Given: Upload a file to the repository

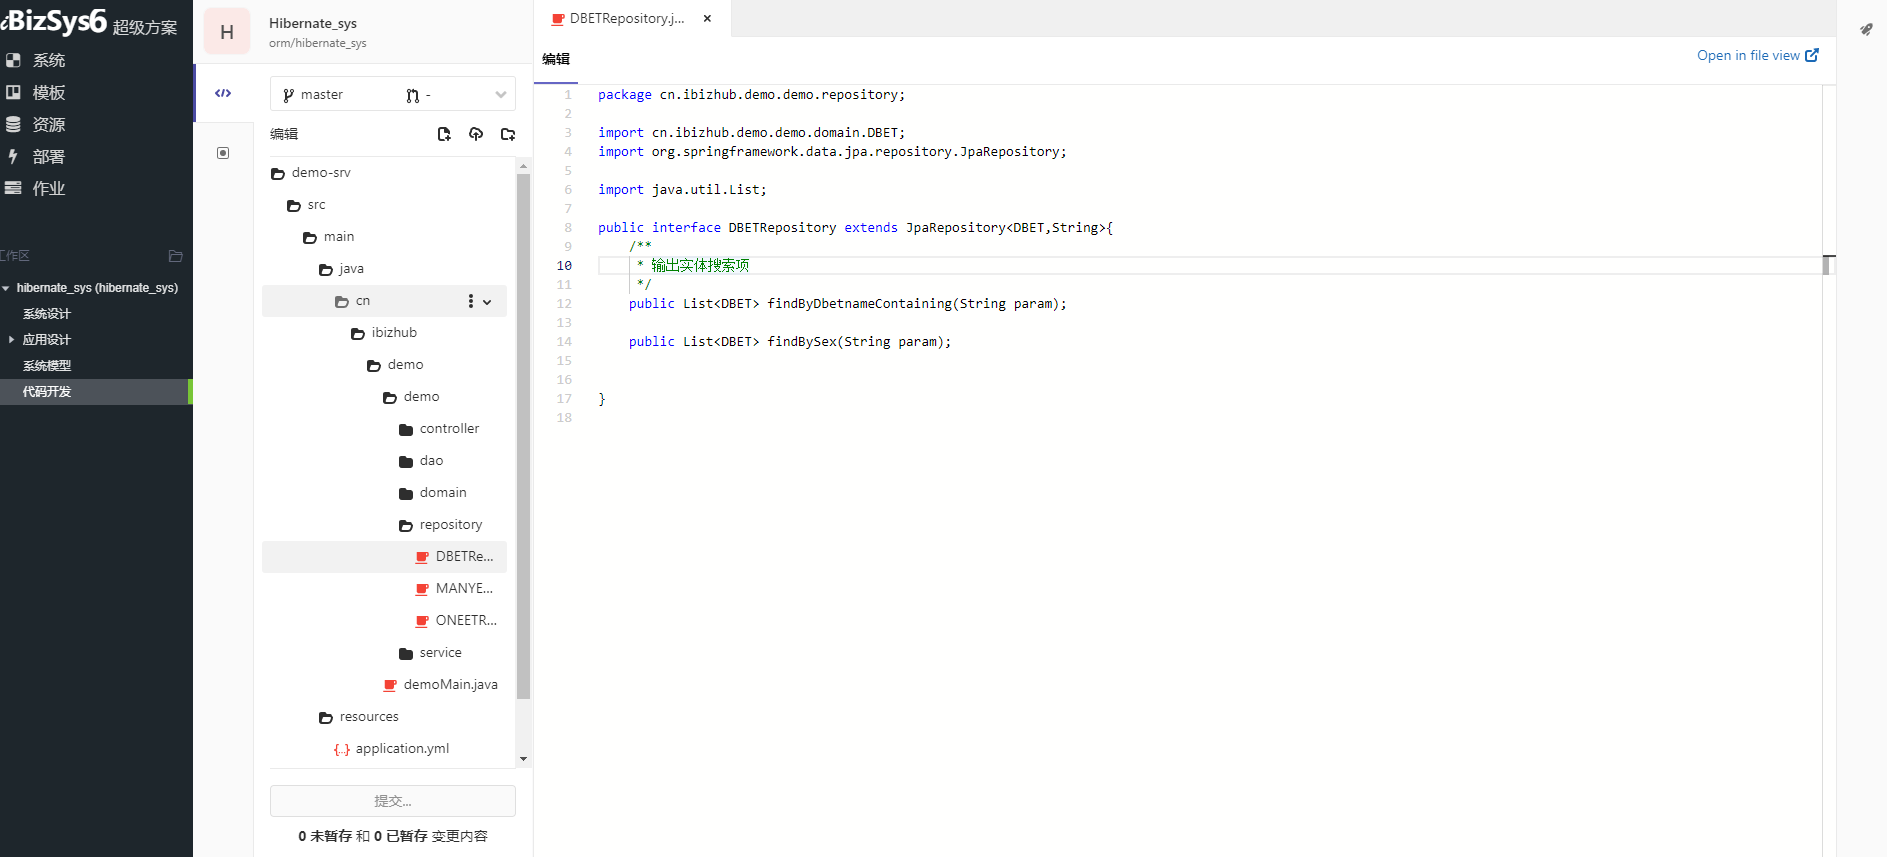Looking at the screenshot, I should [x=476, y=134].
